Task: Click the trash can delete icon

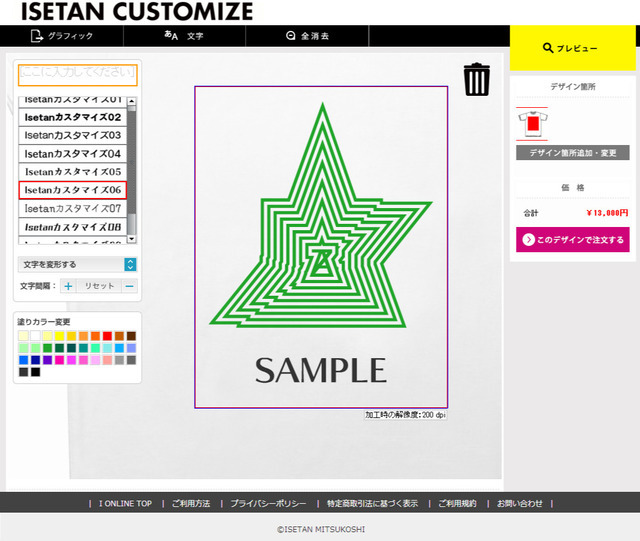Action: tap(476, 80)
